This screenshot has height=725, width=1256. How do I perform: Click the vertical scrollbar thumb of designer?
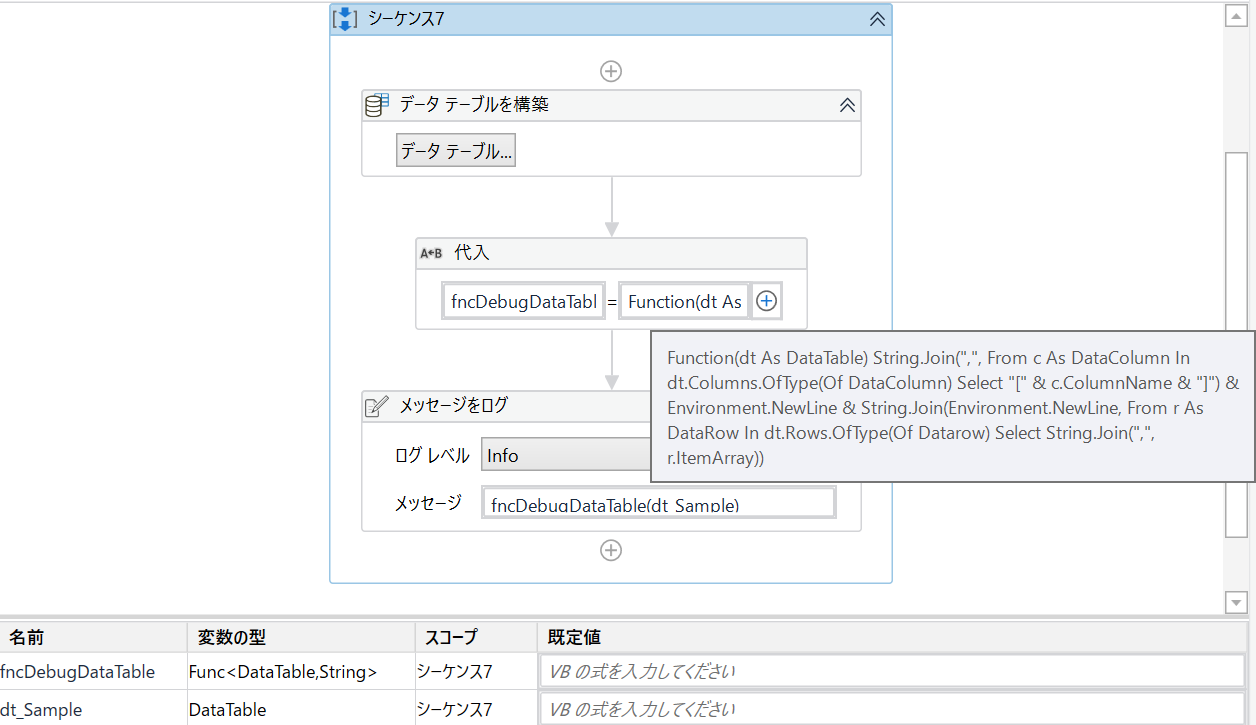coord(1237,344)
